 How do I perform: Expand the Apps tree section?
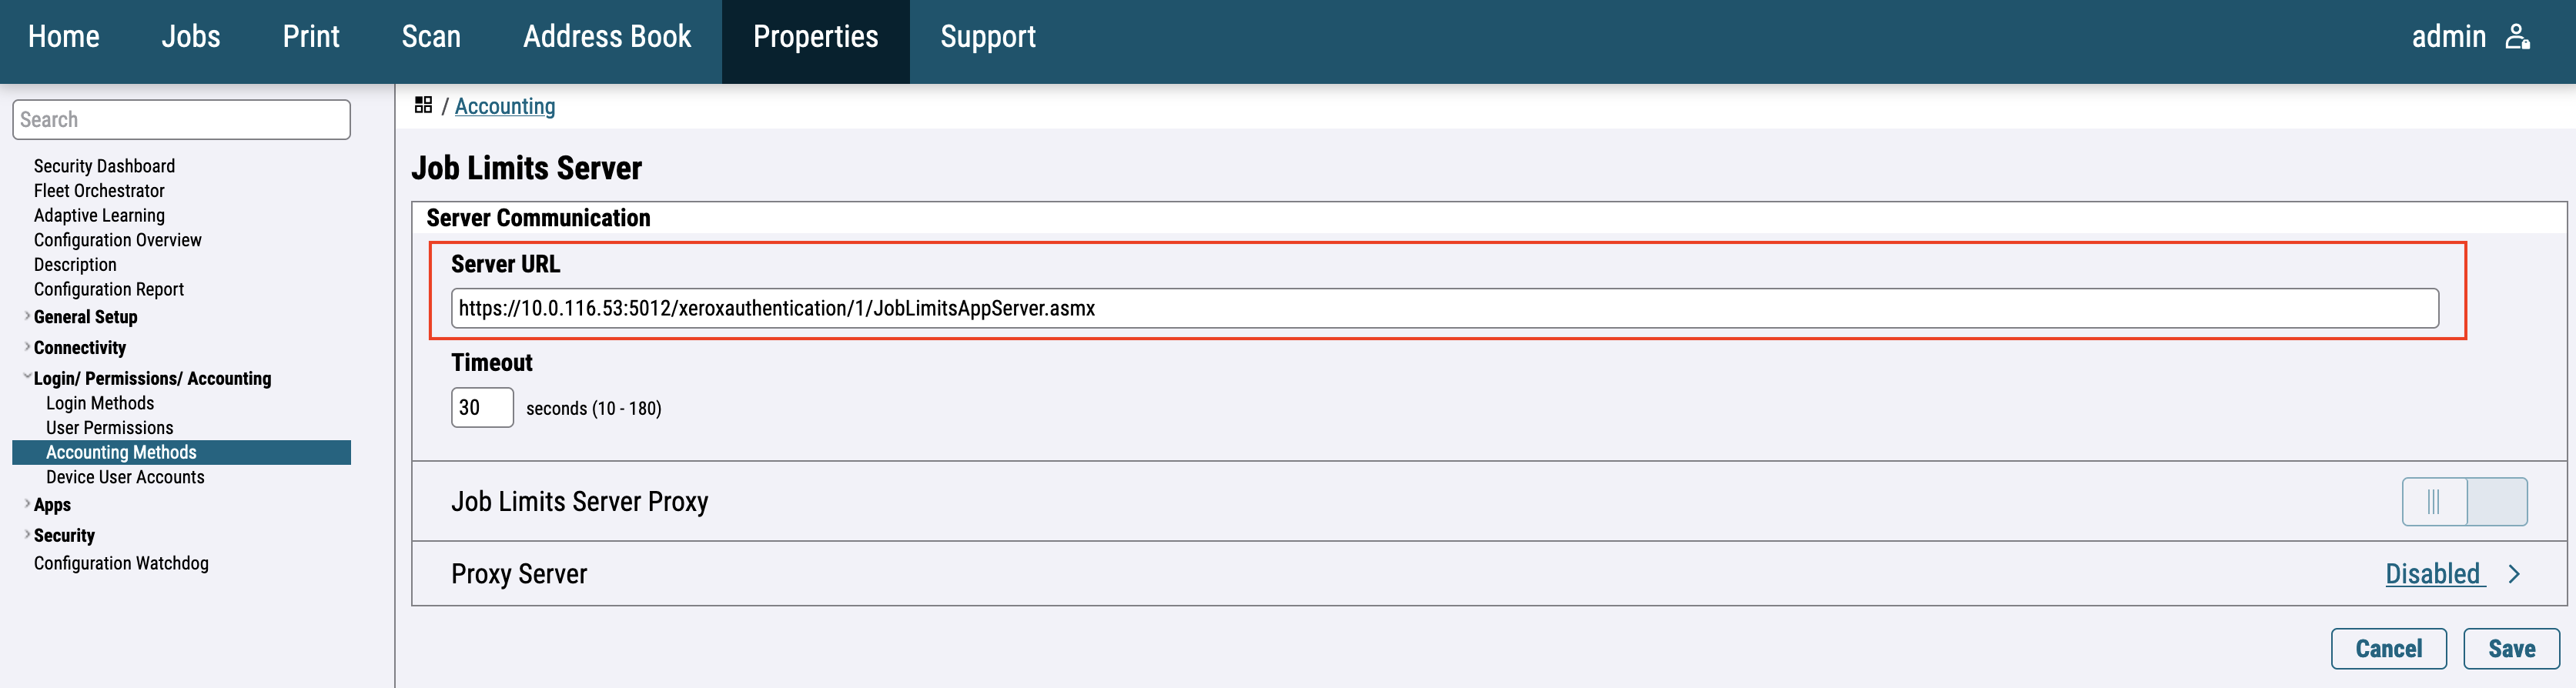pyautogui.click(x=27, y=504)
